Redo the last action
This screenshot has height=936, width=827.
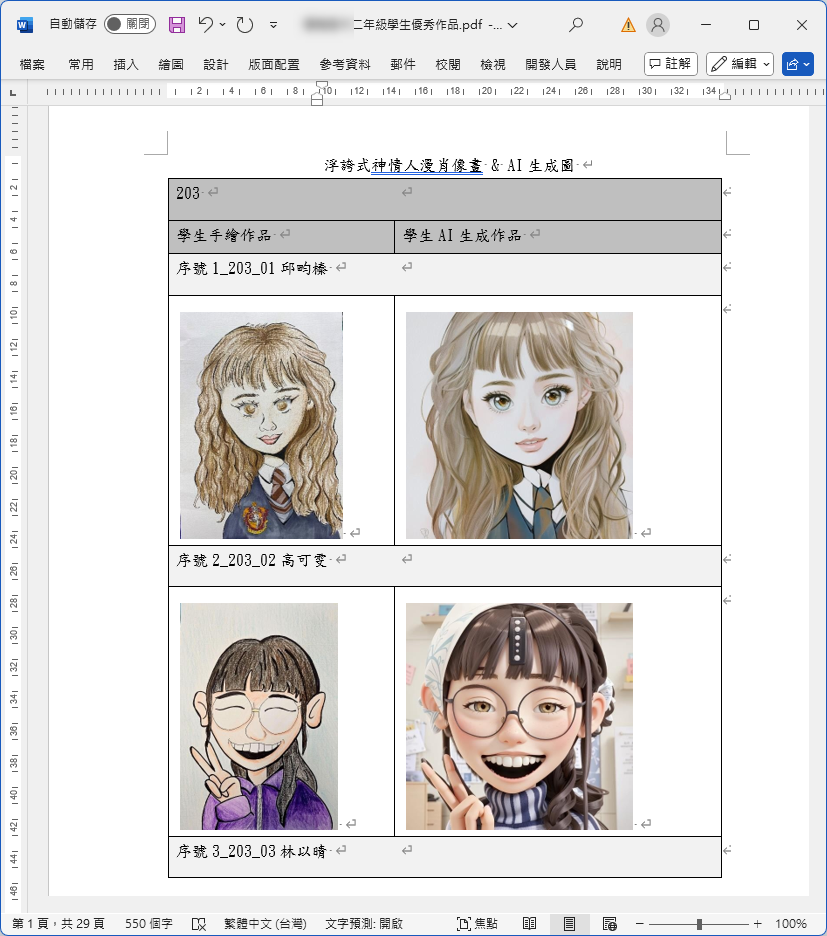coord(245,24)
